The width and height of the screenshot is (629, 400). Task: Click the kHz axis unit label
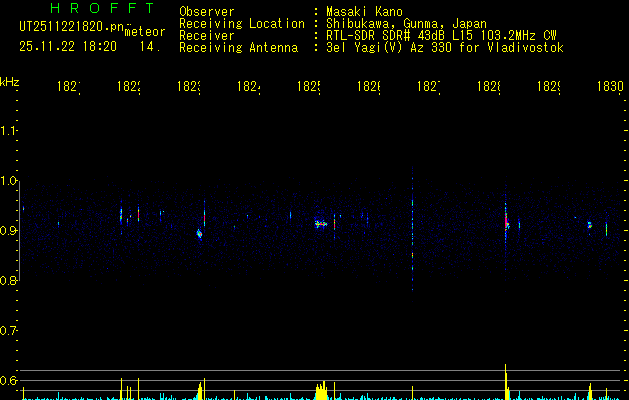point(10,82)
